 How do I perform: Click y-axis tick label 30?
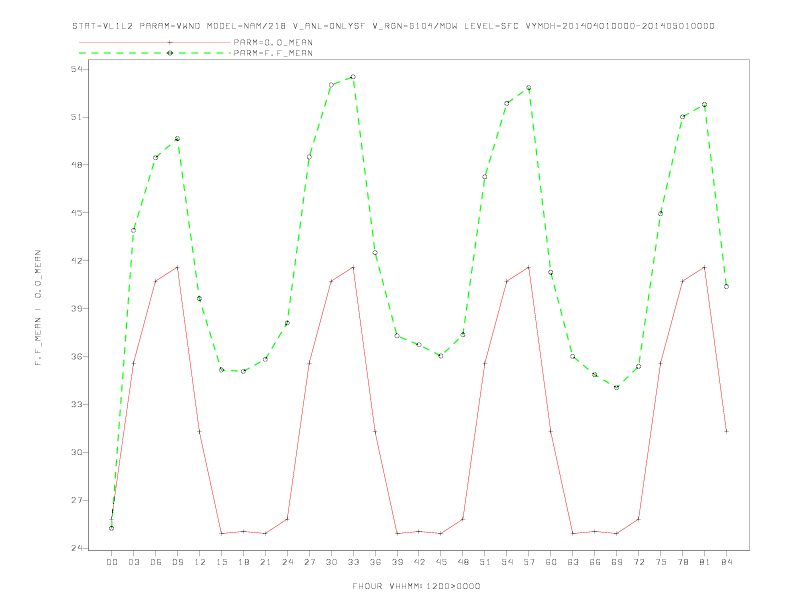coord(76,452)
